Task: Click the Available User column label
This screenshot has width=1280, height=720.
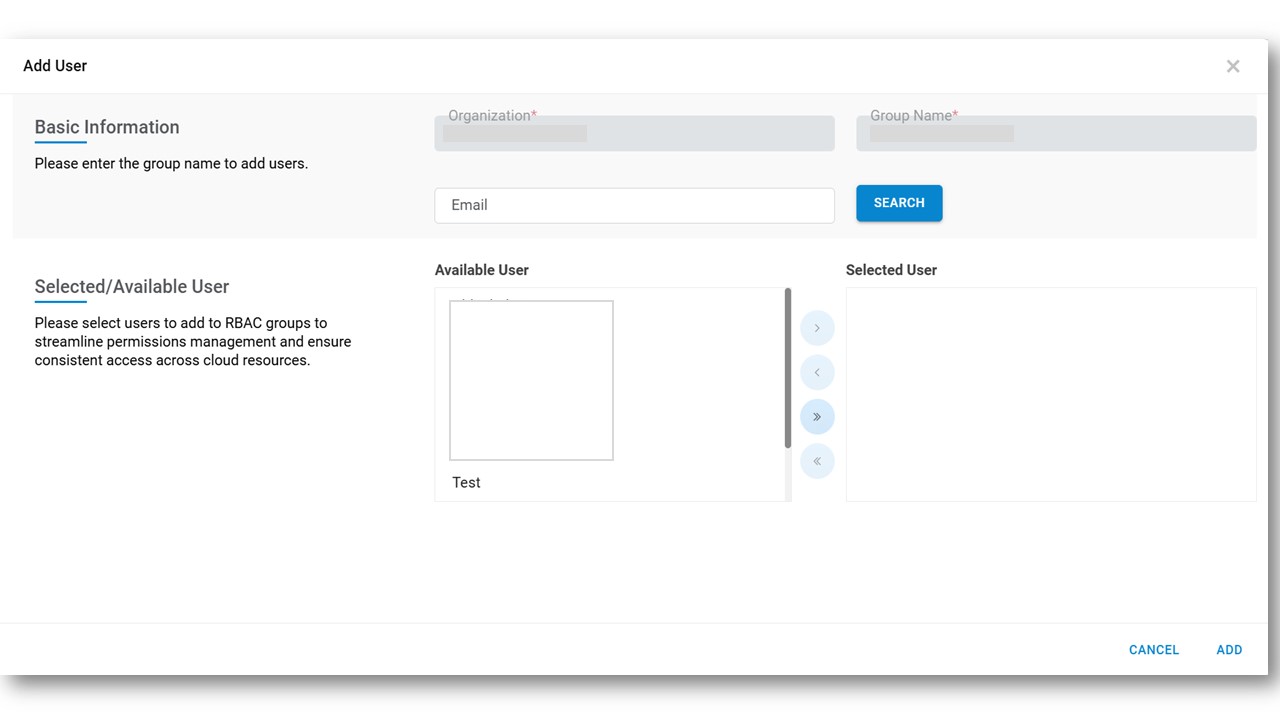Action: 482,270
